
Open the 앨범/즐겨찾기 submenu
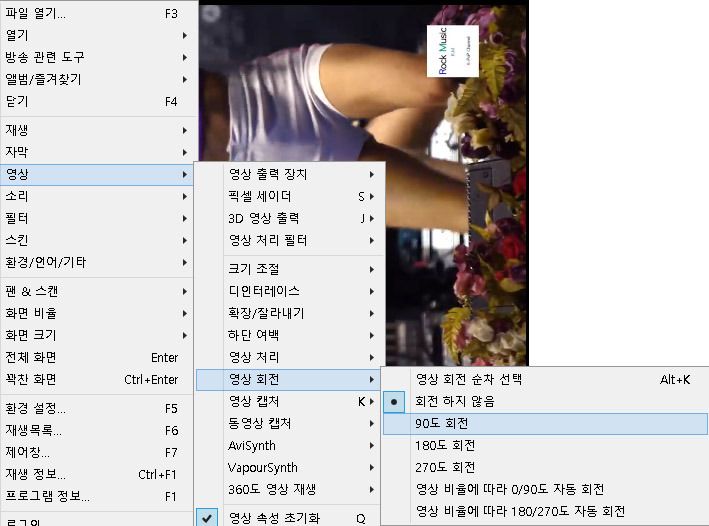97,80
